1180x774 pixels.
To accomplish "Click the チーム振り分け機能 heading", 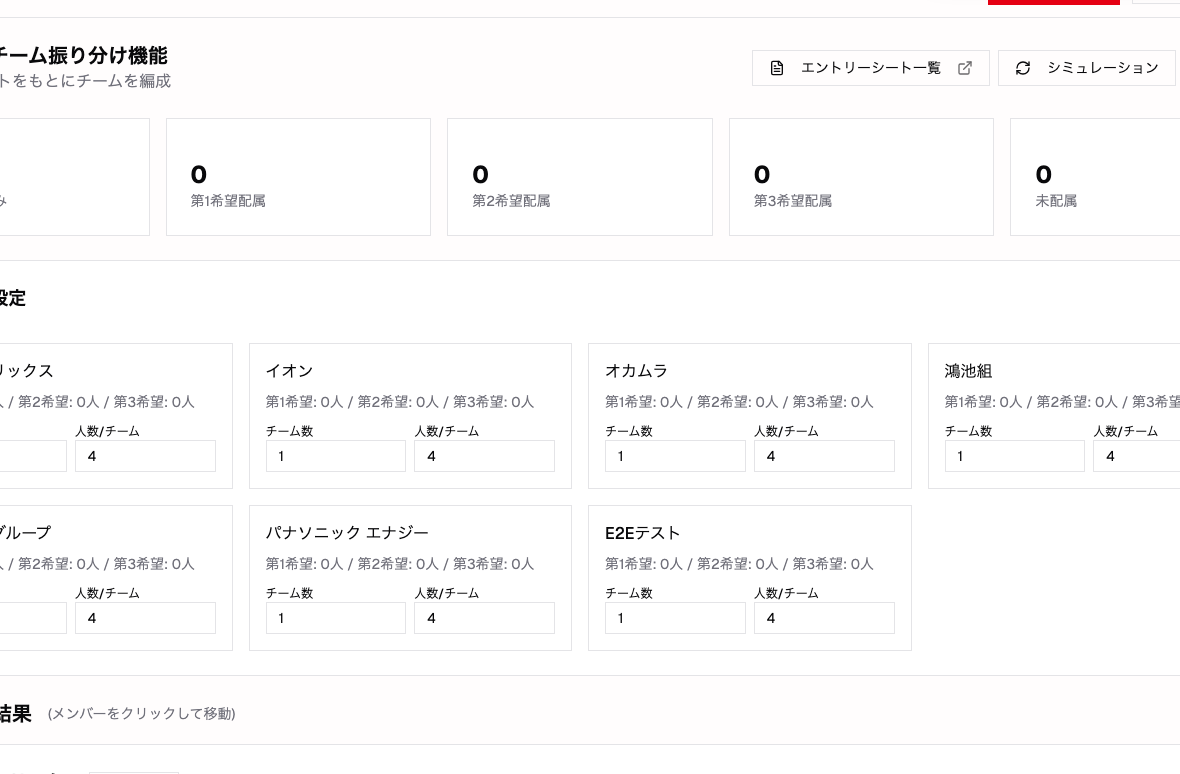I will tap(82, 56).
